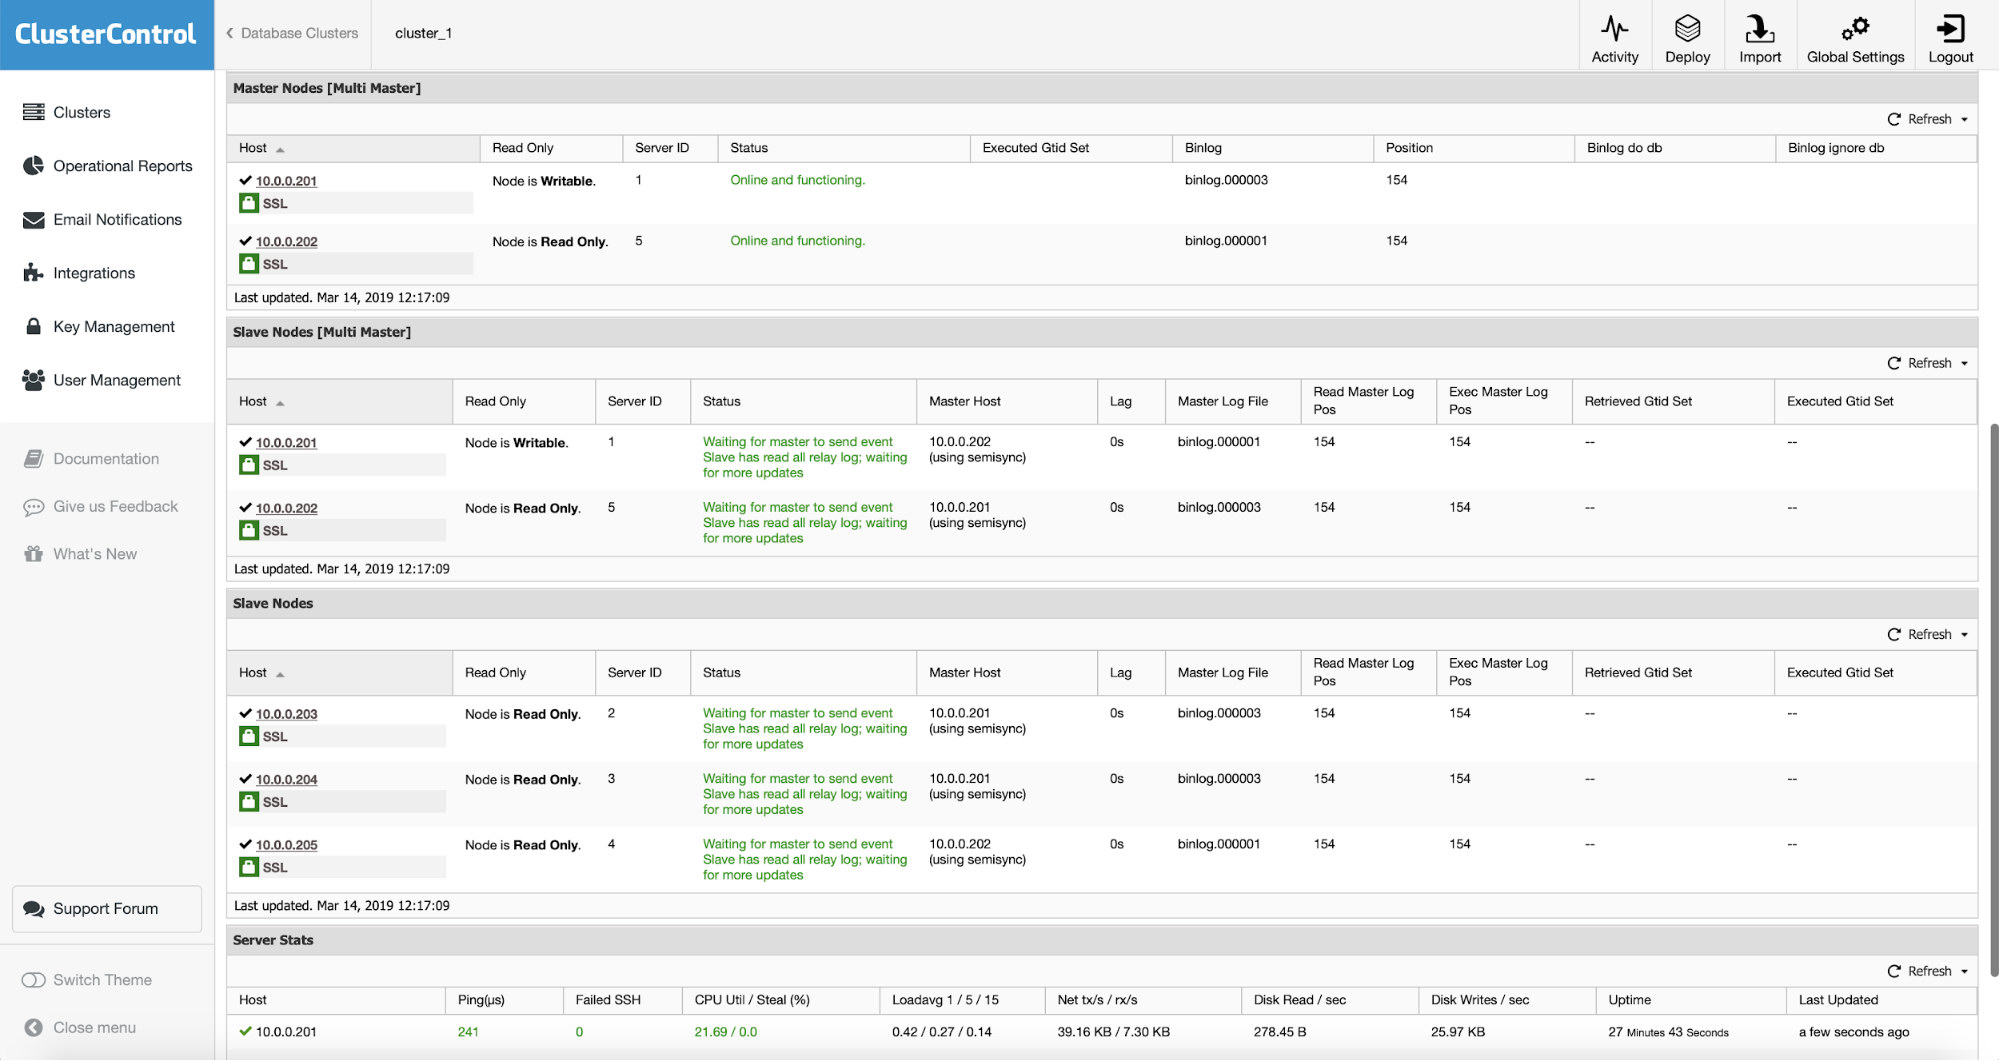Open Slave Nodes Multi Master Refresh caret
Viewport: 1999px width, 1061px height.
point(1964,364)
